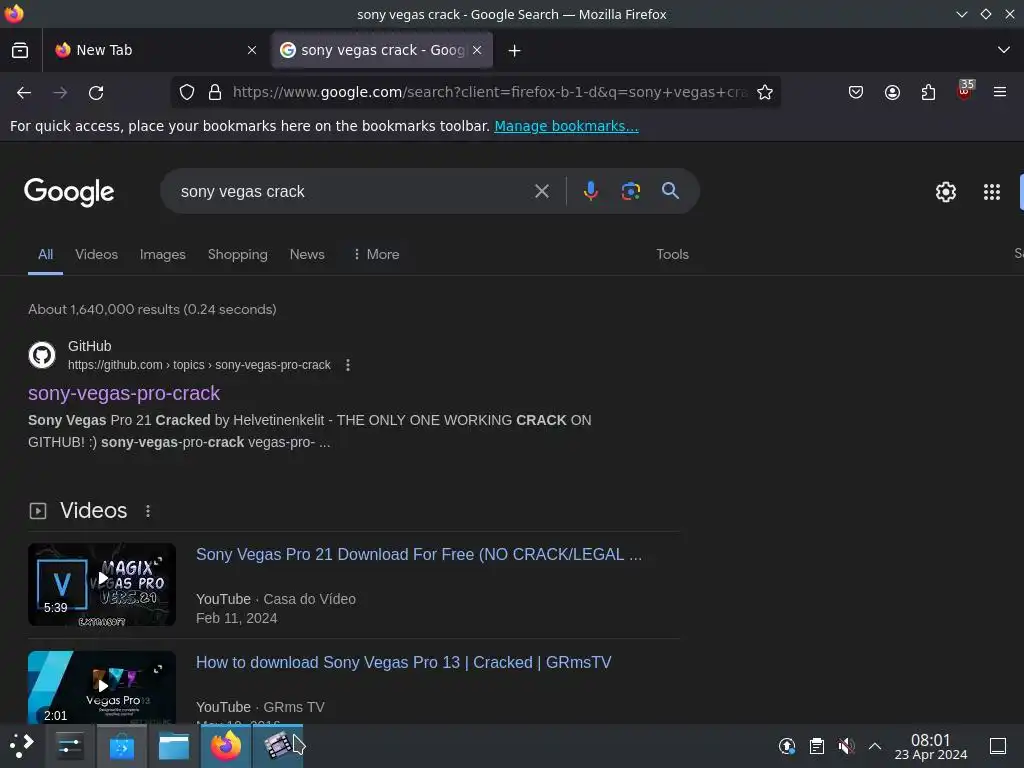Open the Firefox application menu
This screenshot has width=1024, height=768.
pyautogui.click(x=1000, y=92)
